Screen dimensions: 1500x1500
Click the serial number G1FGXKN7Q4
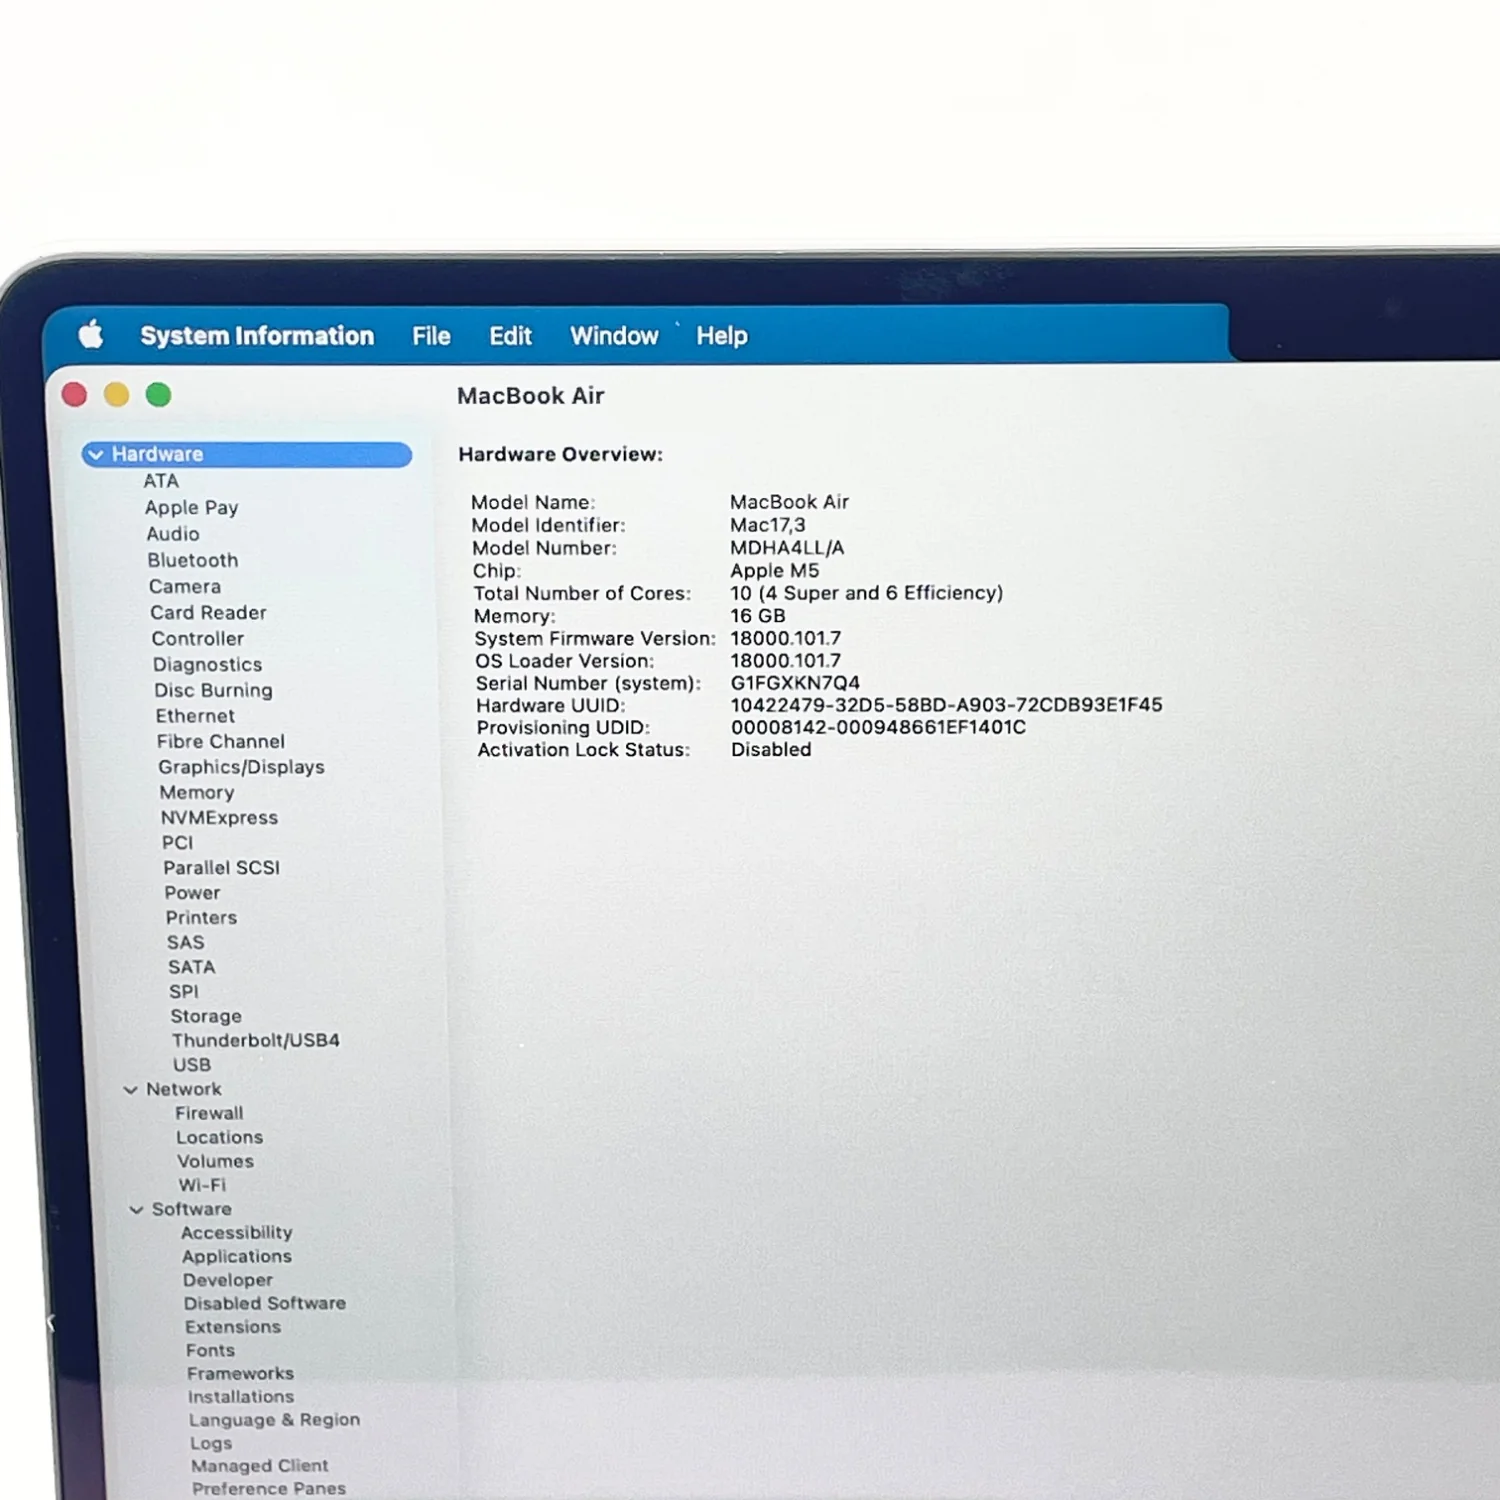point(795,683)
